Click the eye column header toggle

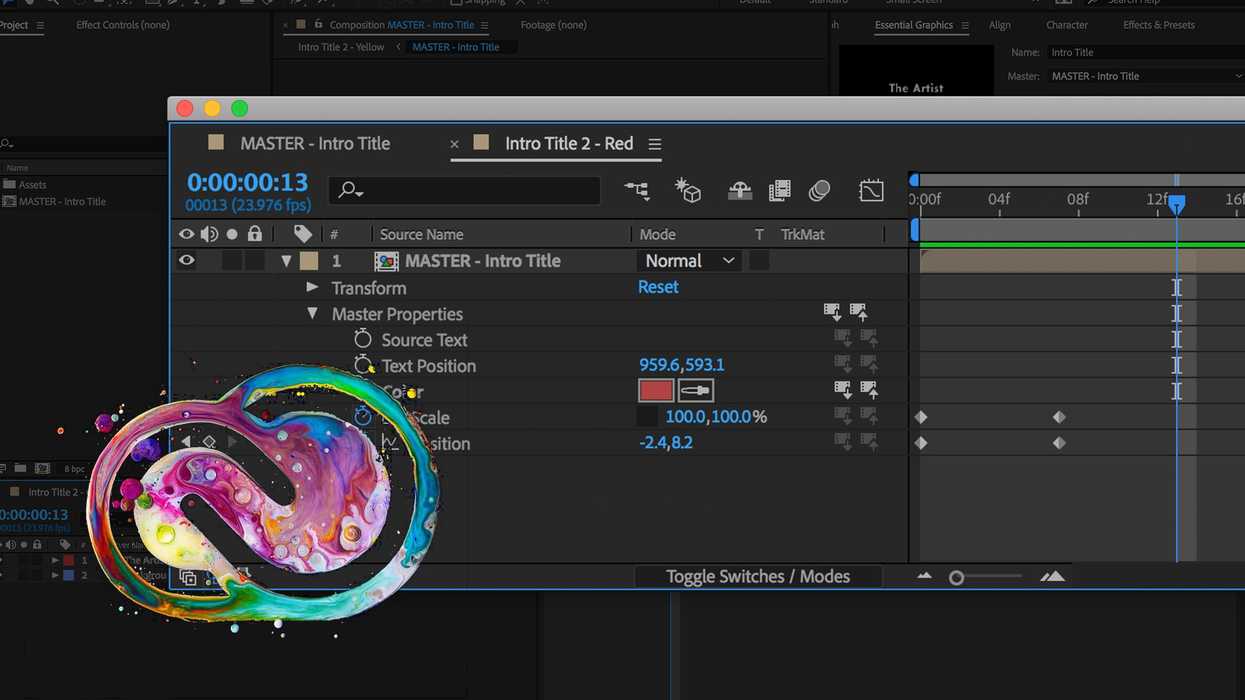(186, 234)
